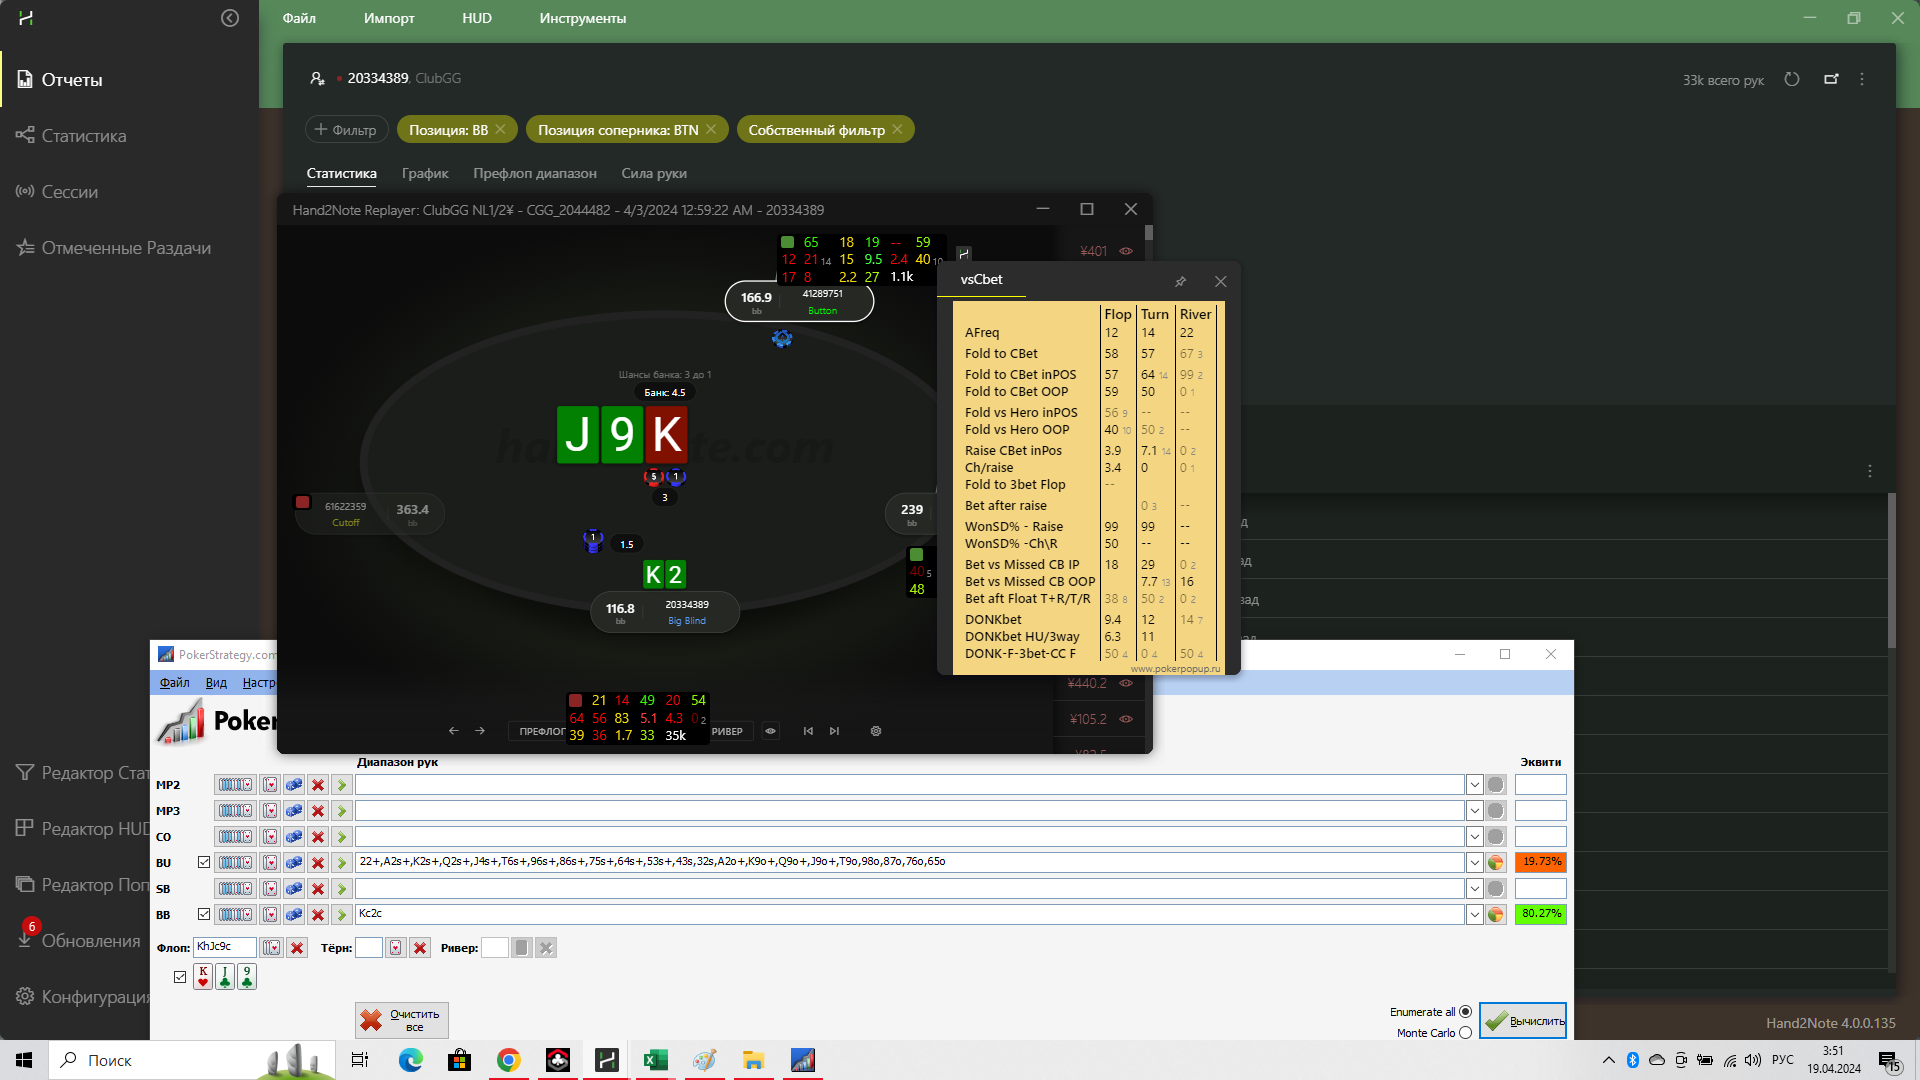Remove the Собственный фильтр chip
The width and height of the screenshot is (1920, 1080).
(x=897, y=130)
